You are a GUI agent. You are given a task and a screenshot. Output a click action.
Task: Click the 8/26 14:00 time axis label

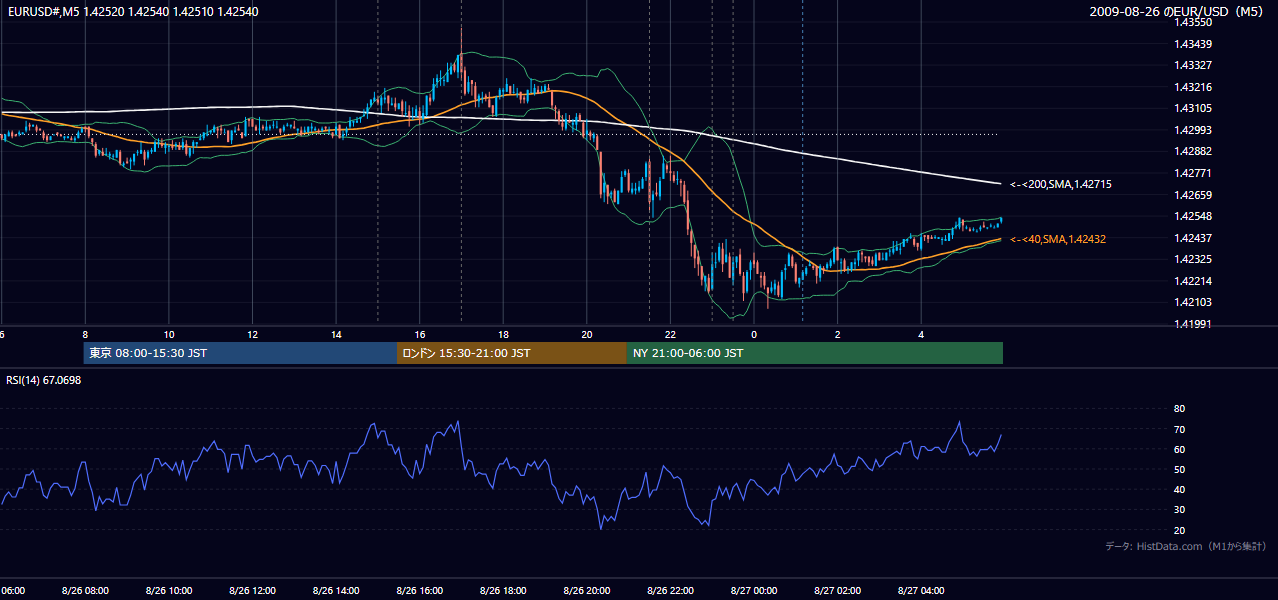pyautogui.click(x=336, y=590)
